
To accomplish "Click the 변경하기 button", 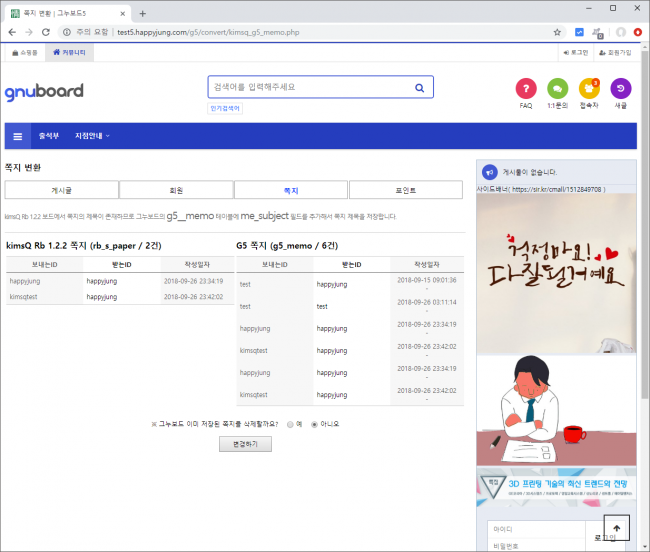I will [245, 444].
